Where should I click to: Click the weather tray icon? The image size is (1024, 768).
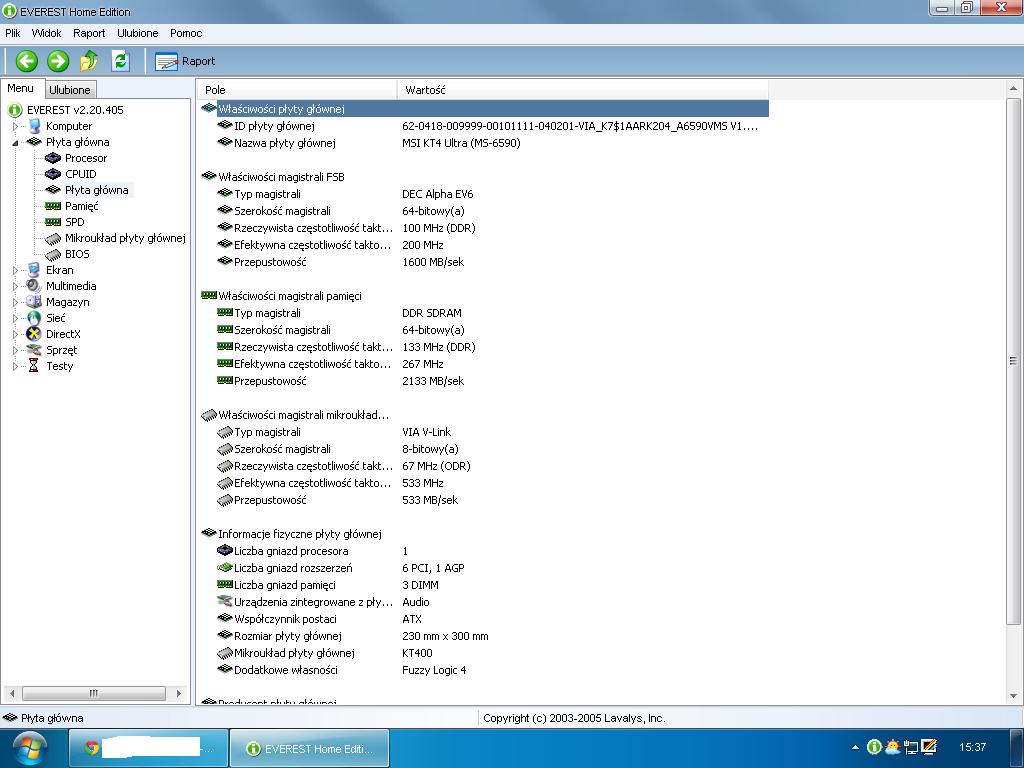892,746
